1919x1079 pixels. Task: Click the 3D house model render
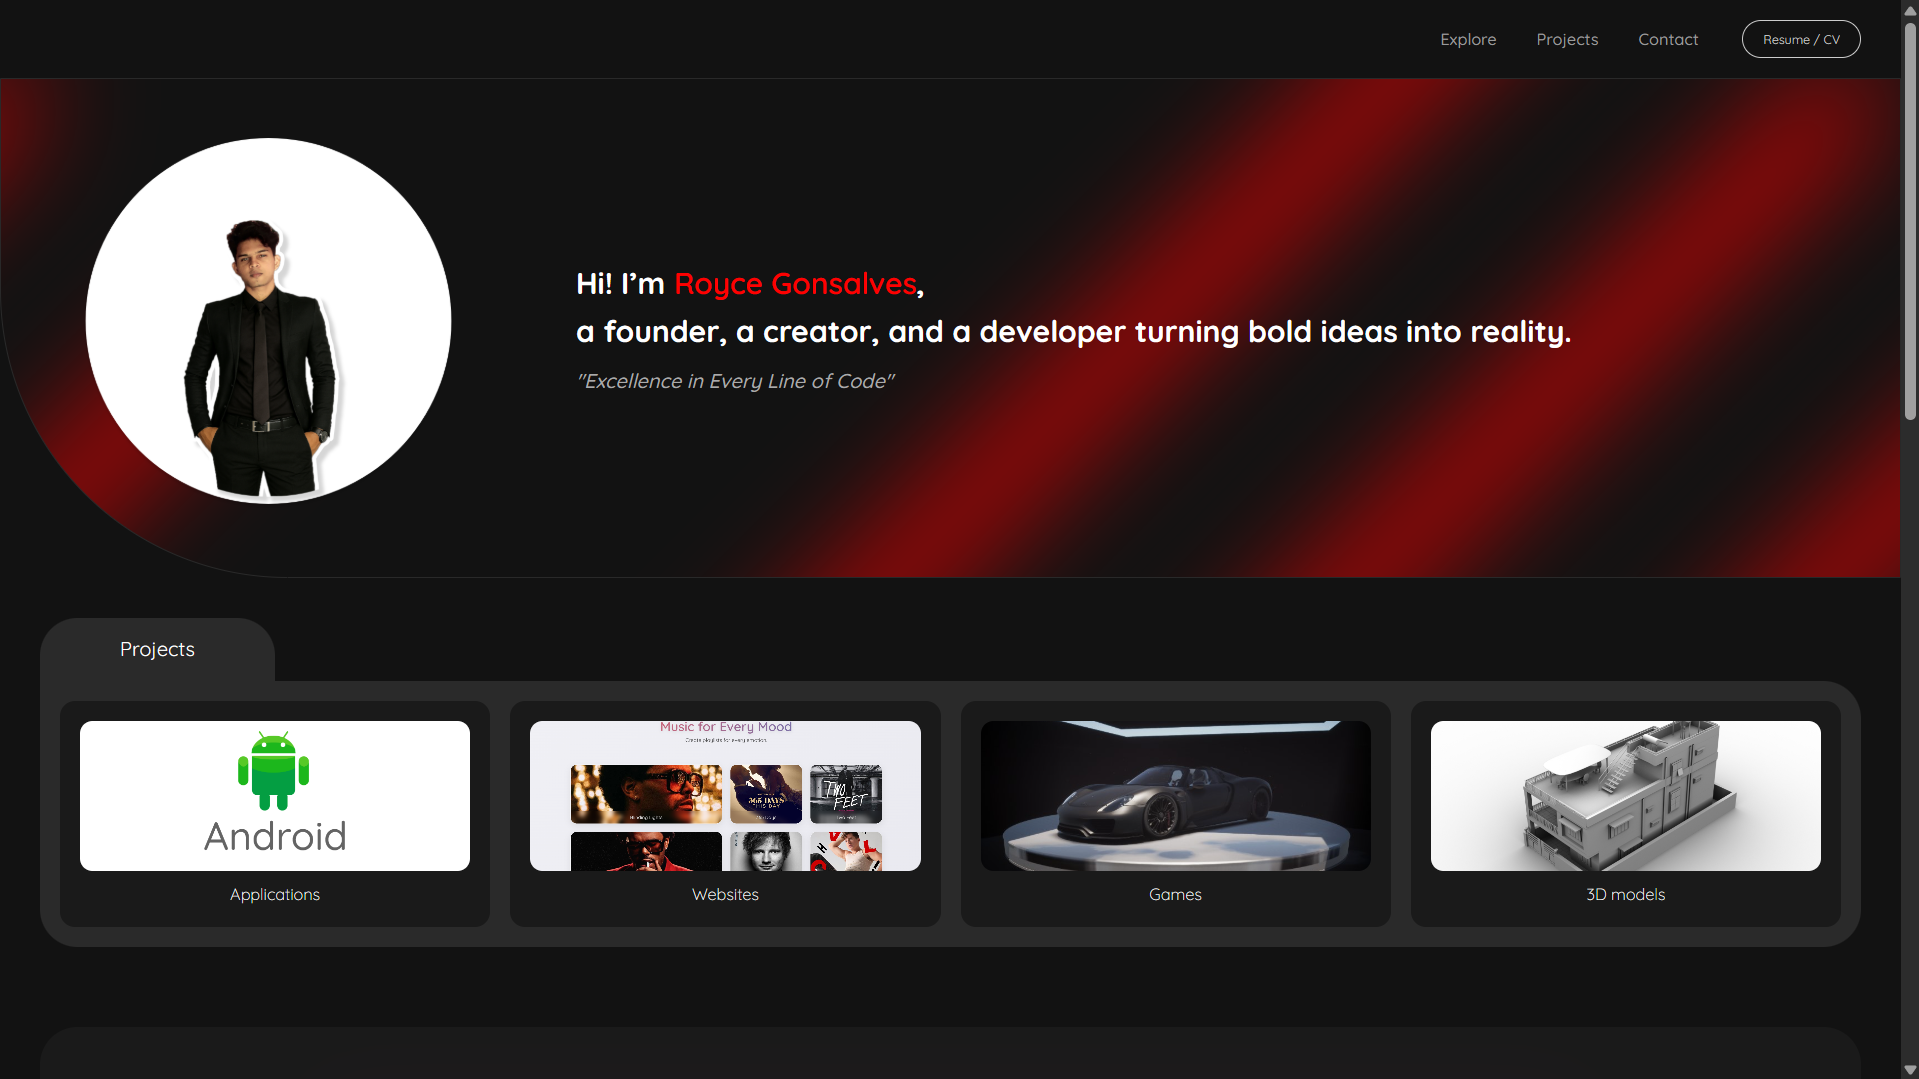1624,795
